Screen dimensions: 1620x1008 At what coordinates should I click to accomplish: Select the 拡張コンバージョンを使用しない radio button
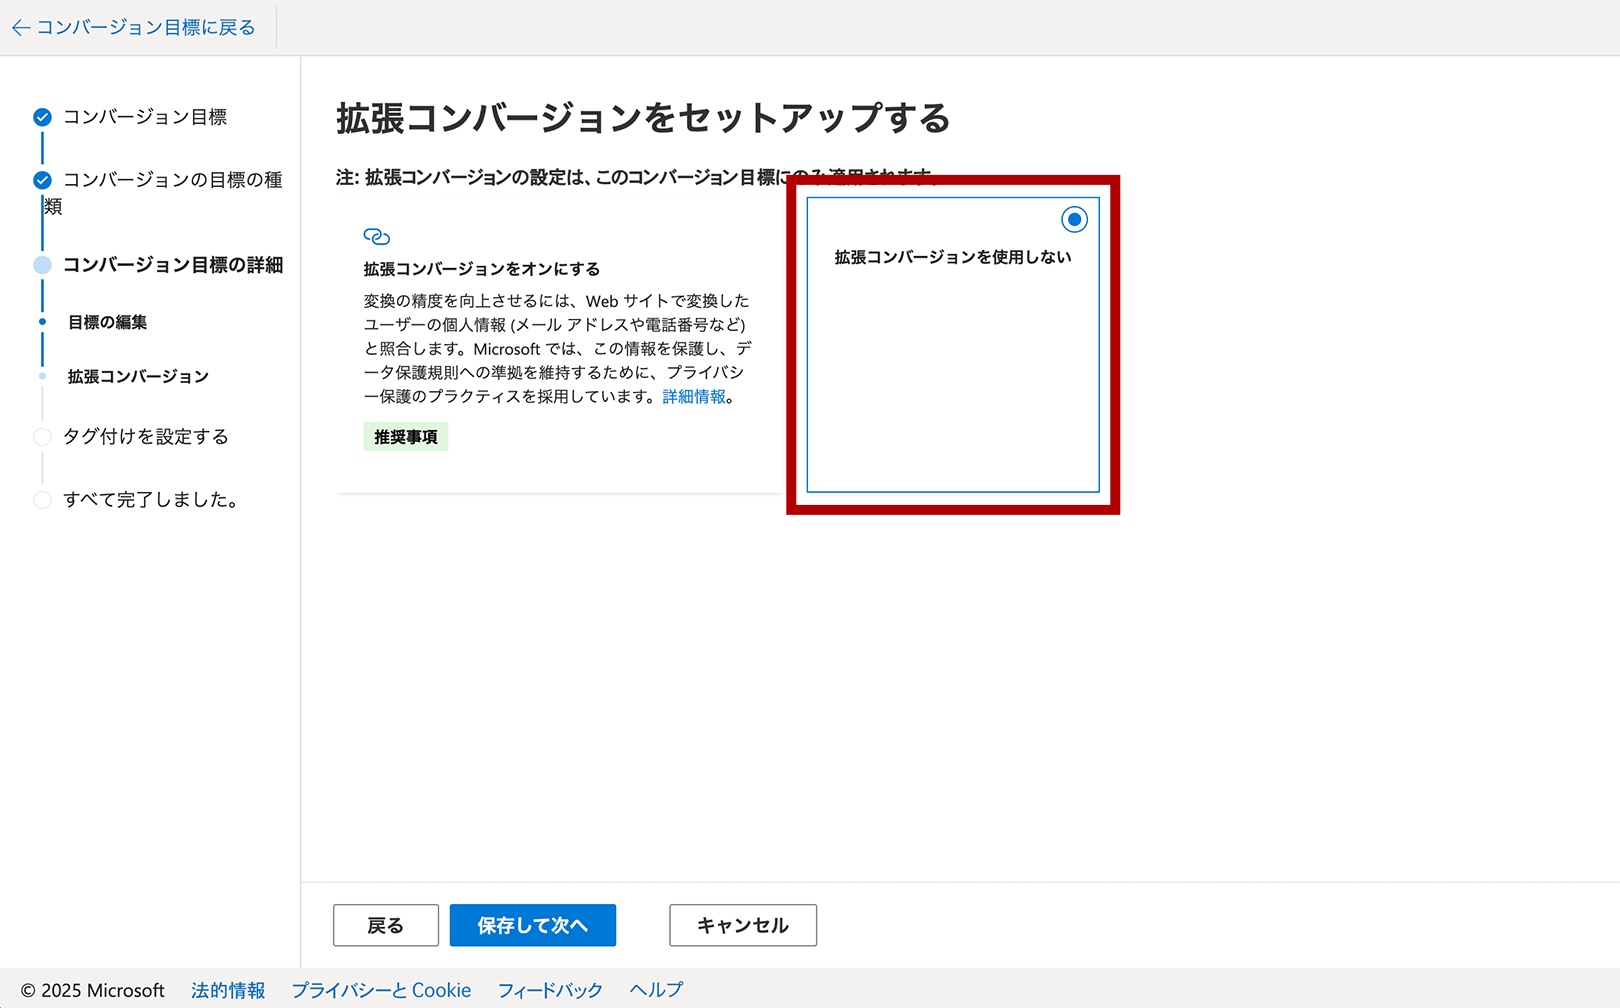(1073, 217)
